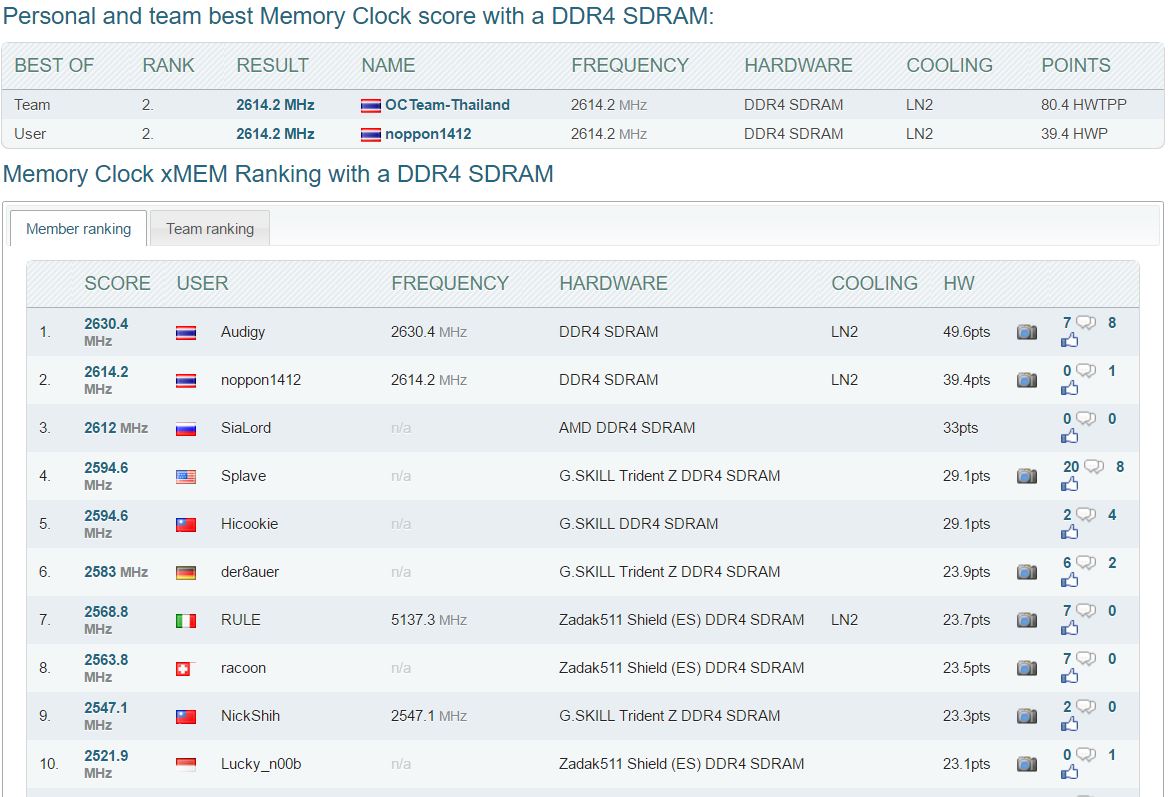Open the comment bubble icon for der8auer

1085,563
